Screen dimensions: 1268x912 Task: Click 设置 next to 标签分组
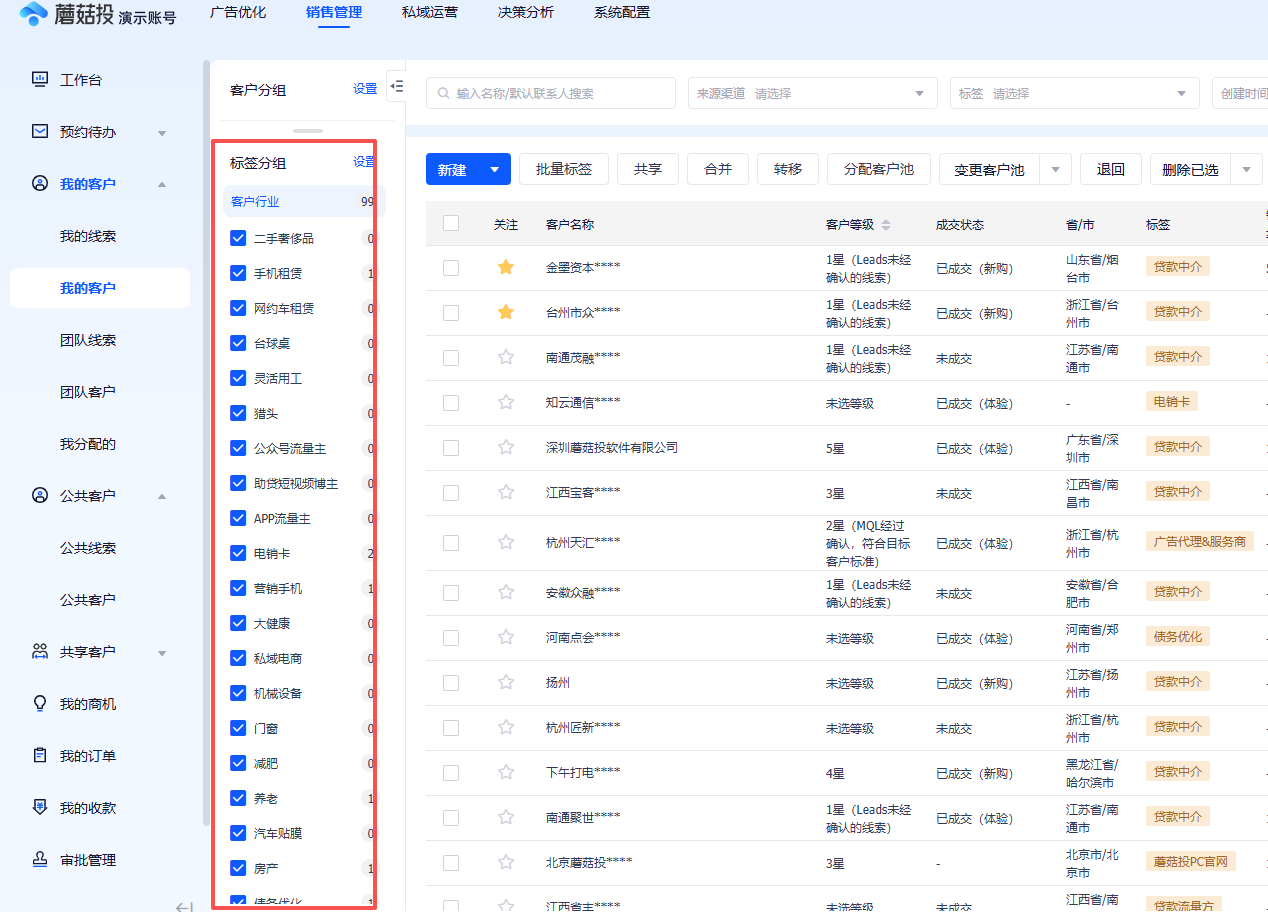click(363, 162)
